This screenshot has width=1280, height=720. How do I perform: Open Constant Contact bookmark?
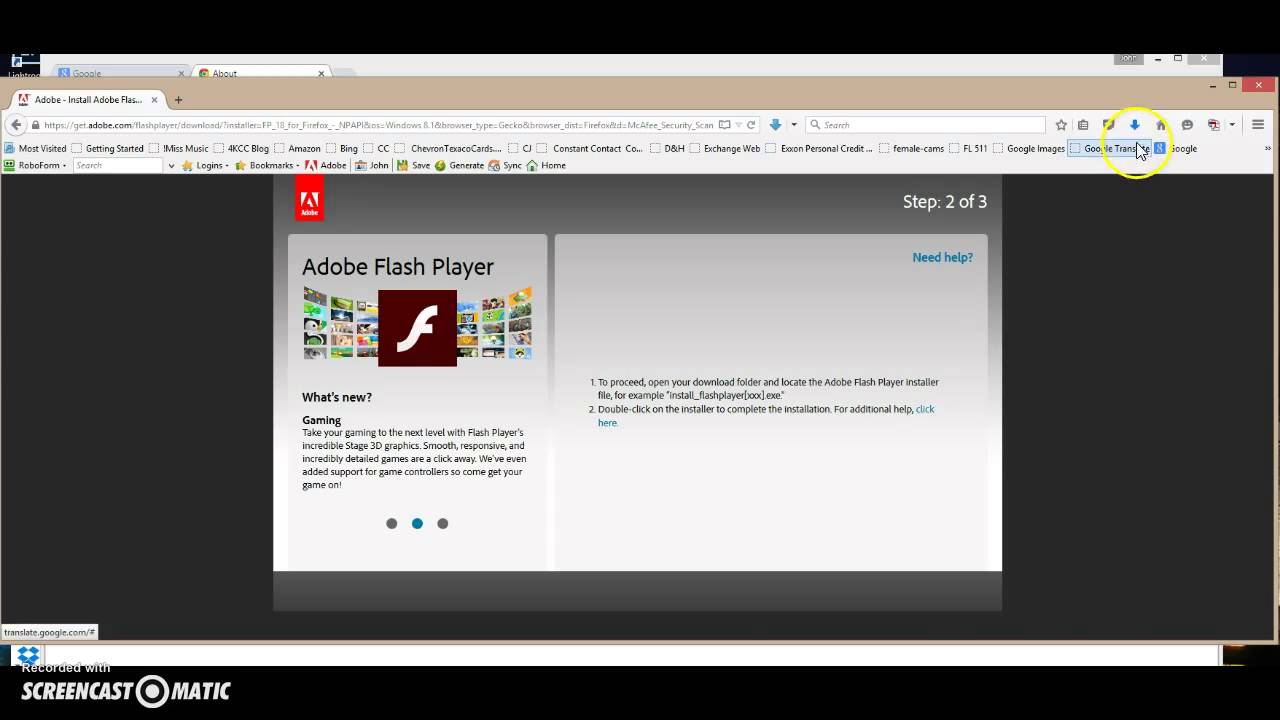(x=590, y=148)
